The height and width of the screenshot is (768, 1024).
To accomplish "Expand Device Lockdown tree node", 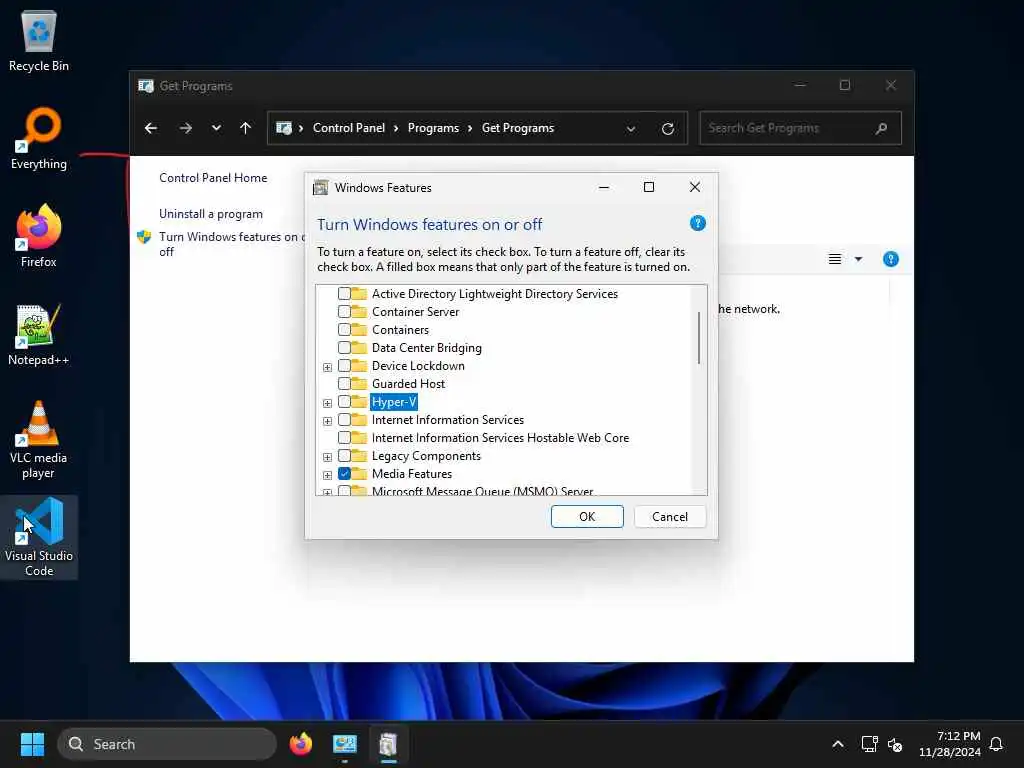I will [327, 367].
